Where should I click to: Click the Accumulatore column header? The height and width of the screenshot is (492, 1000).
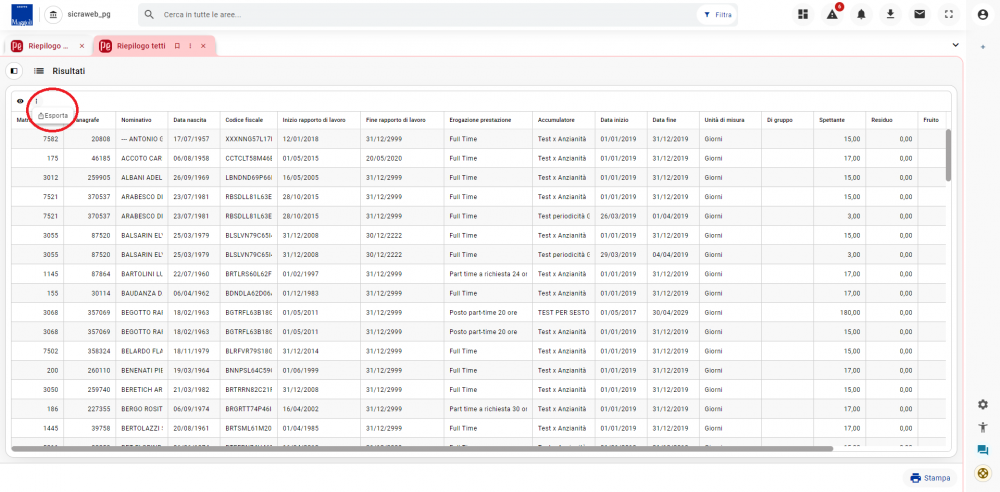(x=563, y=120)
